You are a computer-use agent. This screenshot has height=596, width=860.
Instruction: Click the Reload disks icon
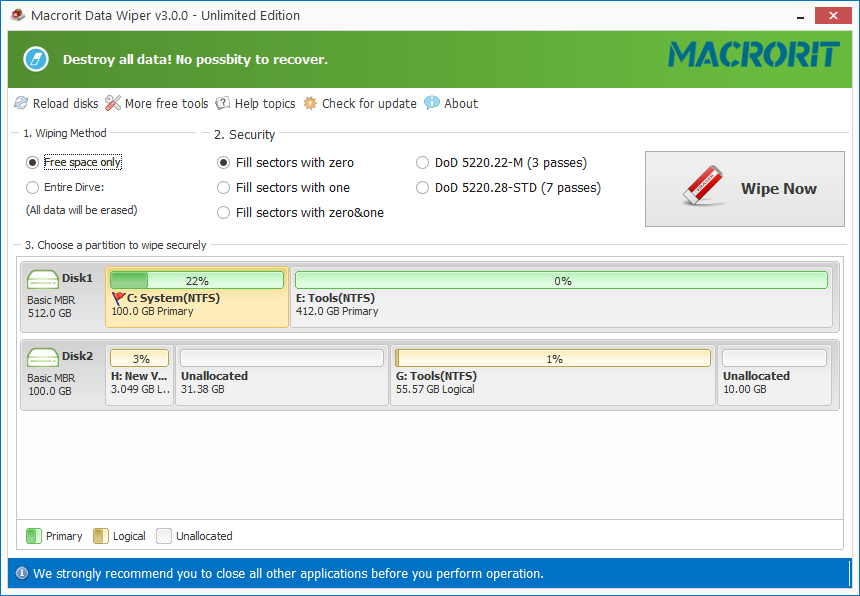tap(20, 103)
